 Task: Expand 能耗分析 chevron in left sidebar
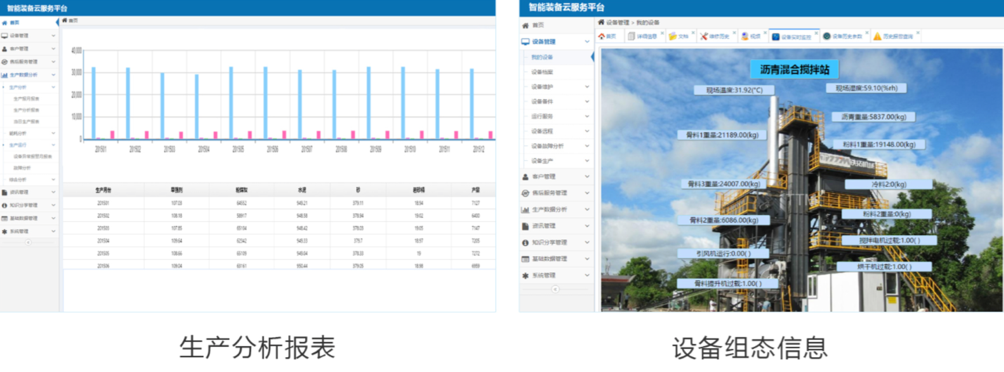click(x=54, y=133)
